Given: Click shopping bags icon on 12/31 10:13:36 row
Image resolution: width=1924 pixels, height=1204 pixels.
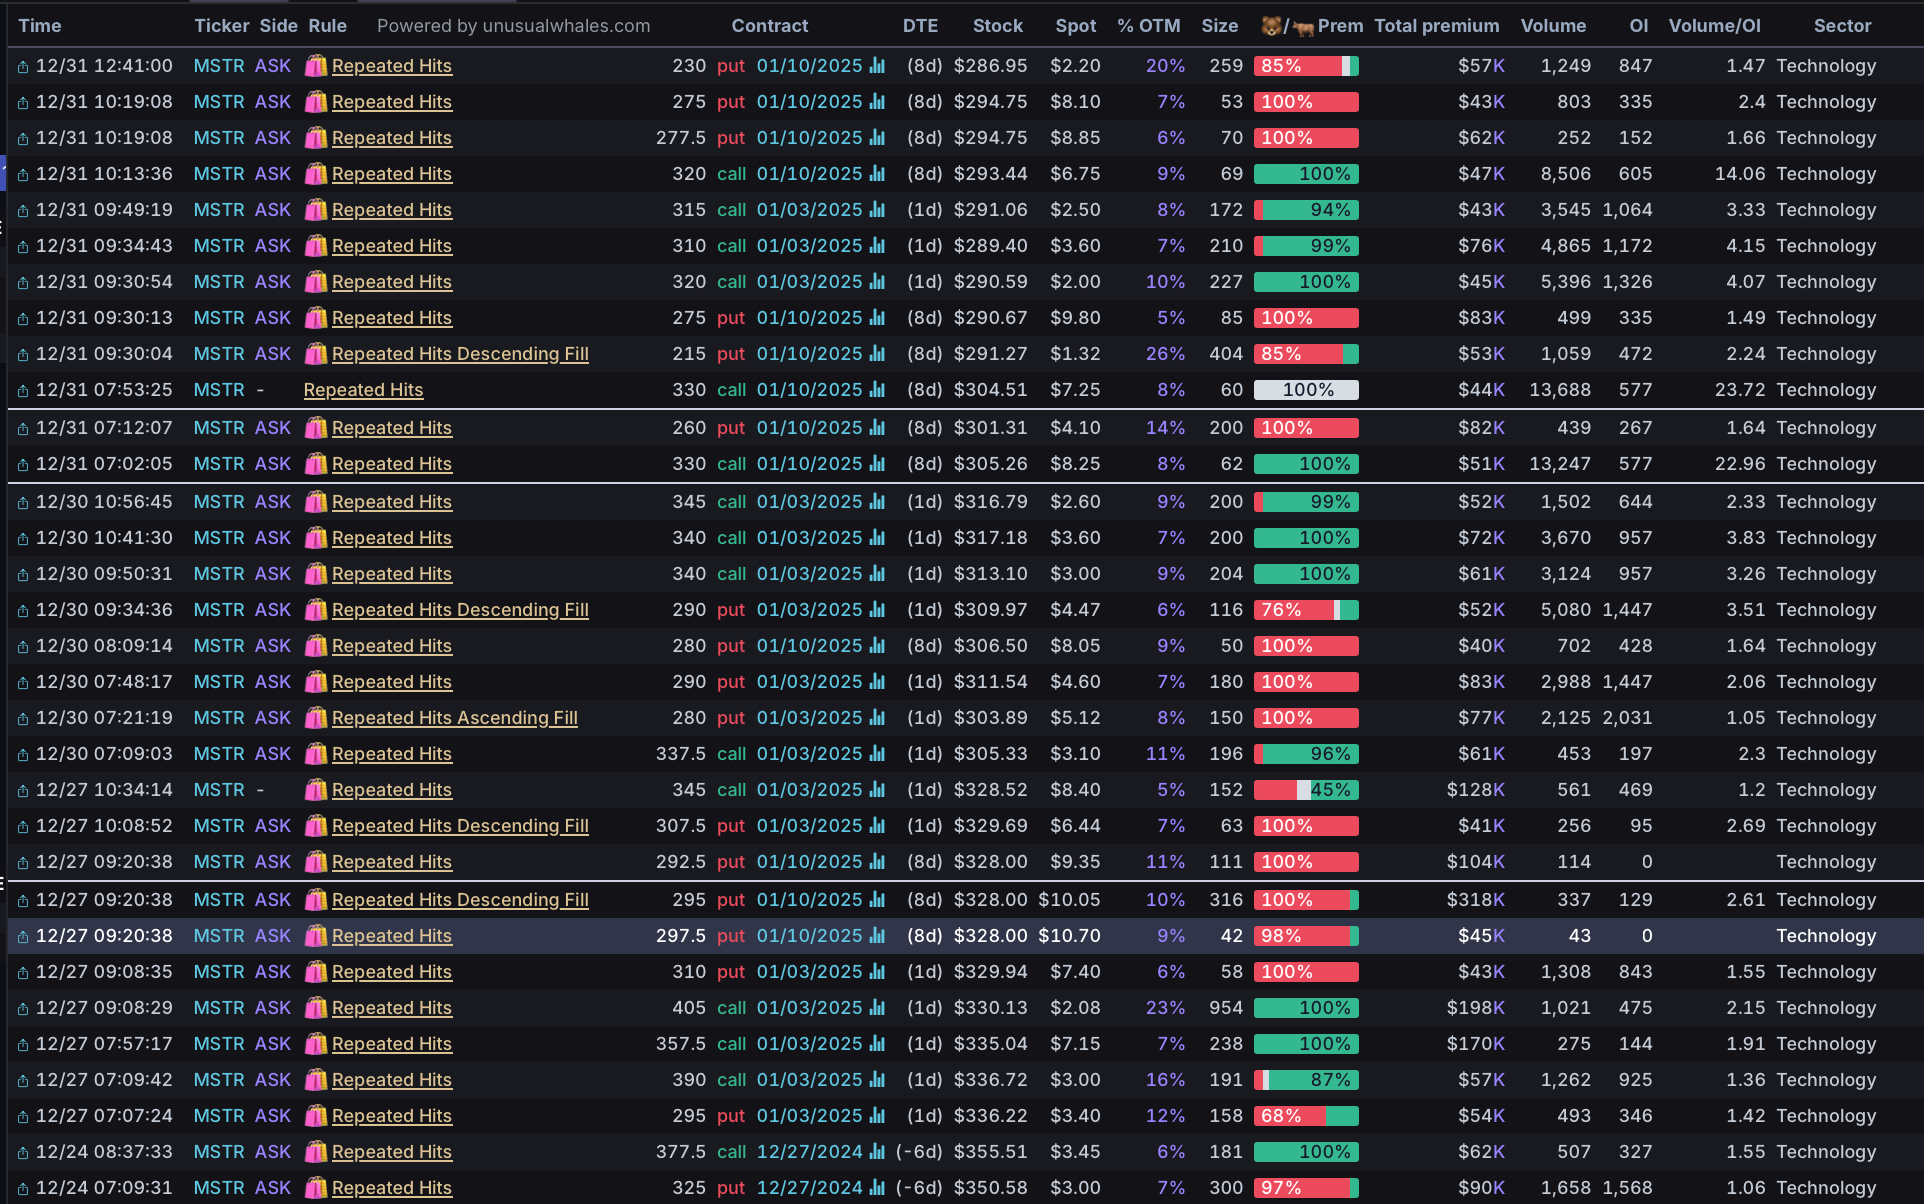Looking at the screenshot, I should tap(316, 174).
